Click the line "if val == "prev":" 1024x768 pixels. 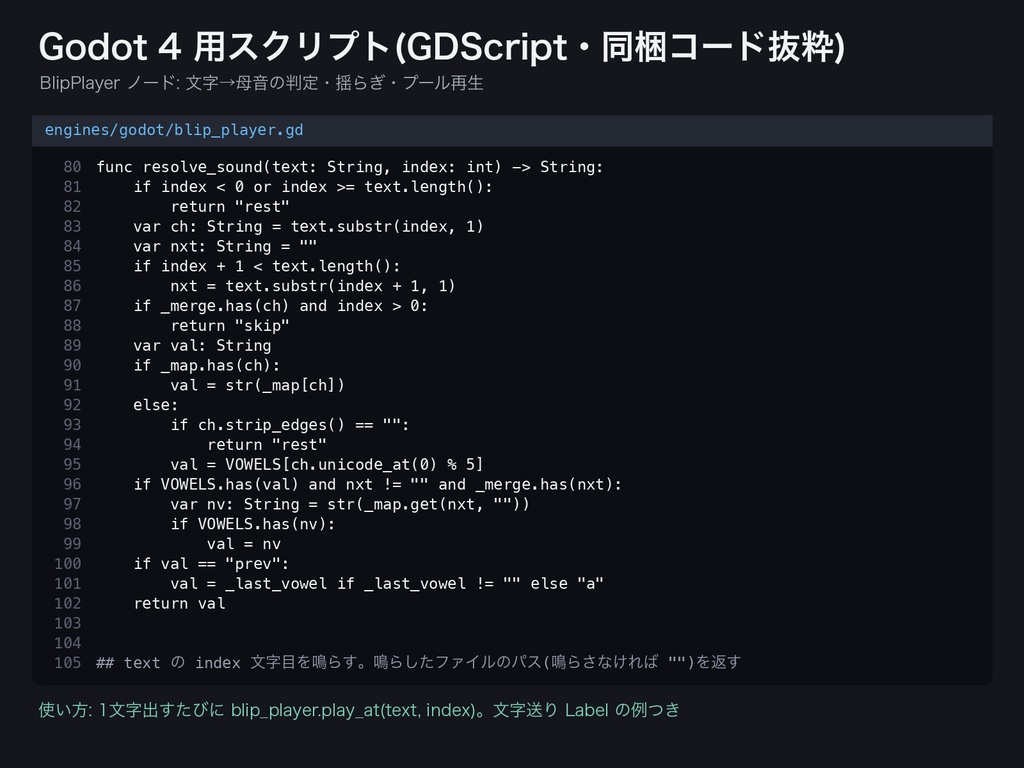[x=211, y=564]
